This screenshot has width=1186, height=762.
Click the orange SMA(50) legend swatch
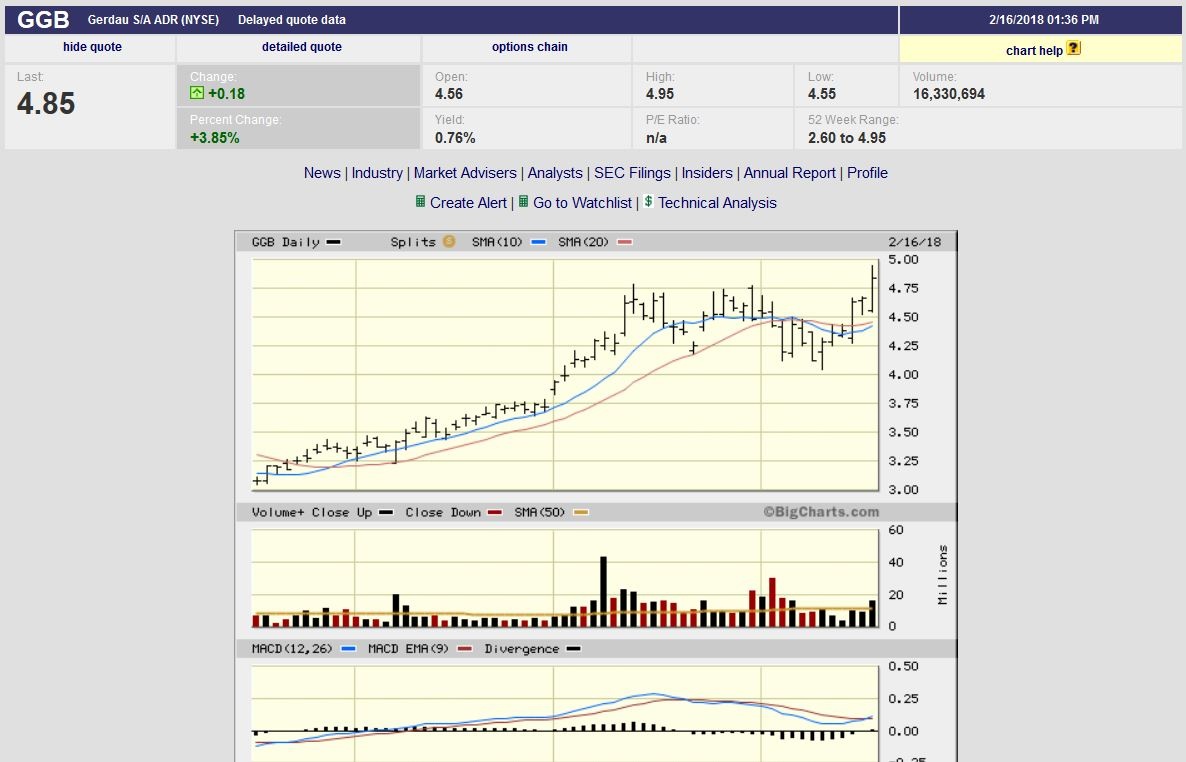581,512
